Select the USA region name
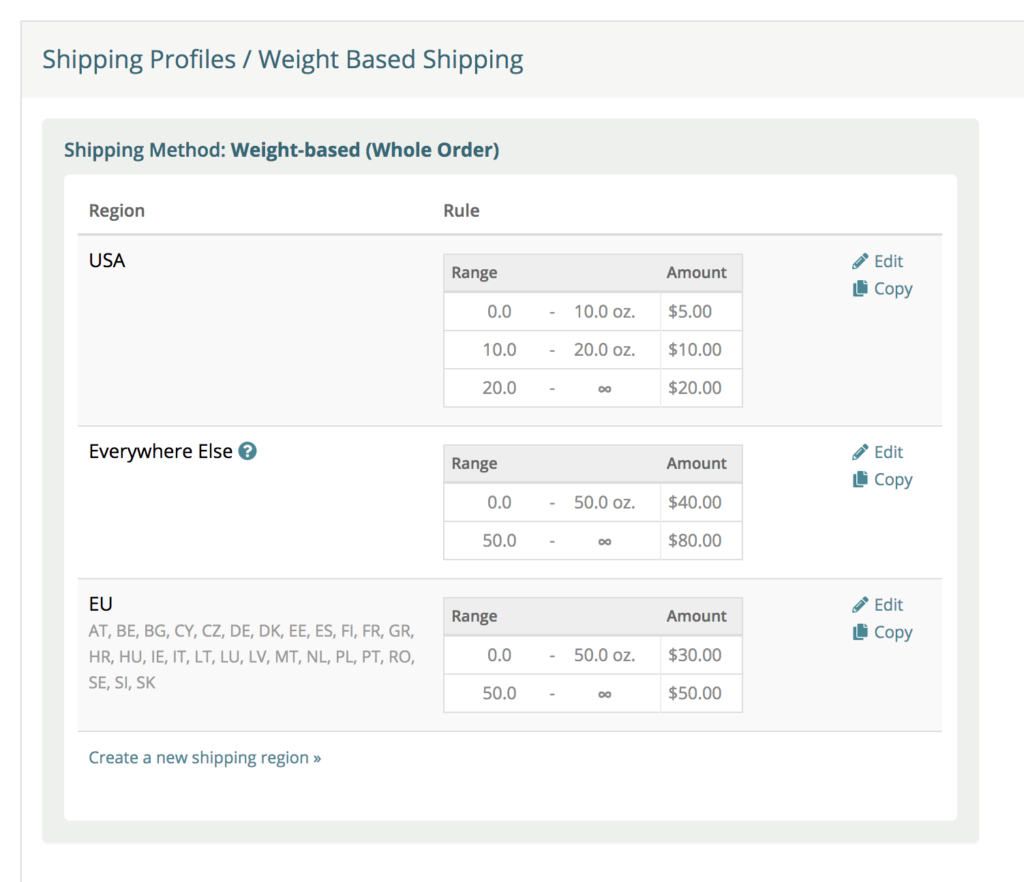 pyautogui.click(x=106, y=260)
